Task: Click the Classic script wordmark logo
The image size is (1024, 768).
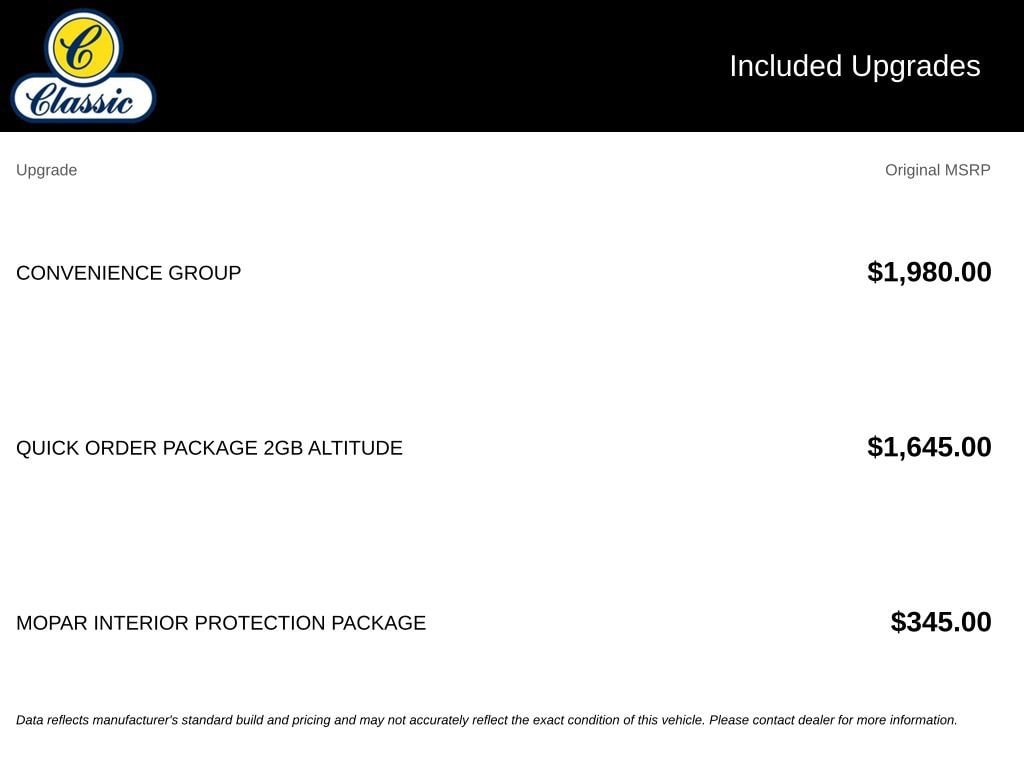Action: tap(82, 99)
